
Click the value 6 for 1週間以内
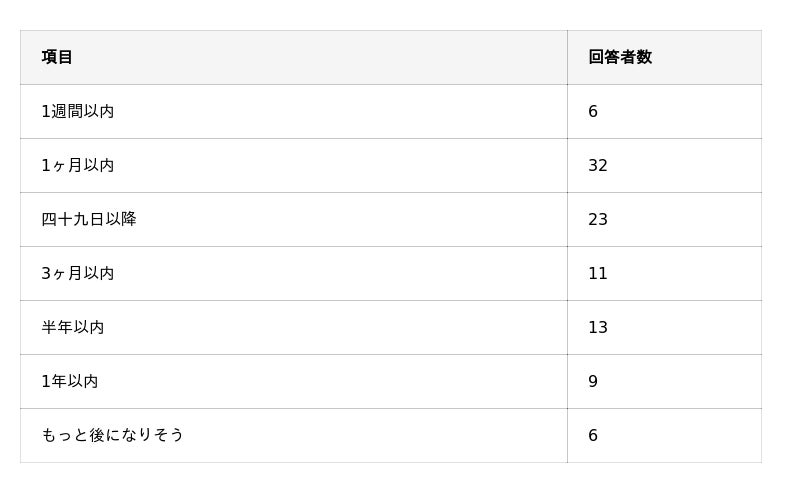point(593,111)
